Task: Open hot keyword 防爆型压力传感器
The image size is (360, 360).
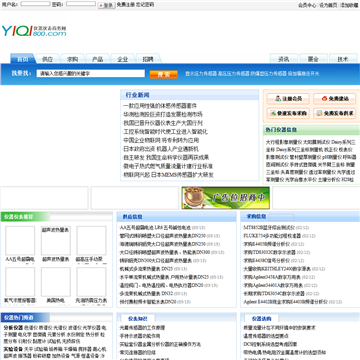Action: click(x=268, y=74)
